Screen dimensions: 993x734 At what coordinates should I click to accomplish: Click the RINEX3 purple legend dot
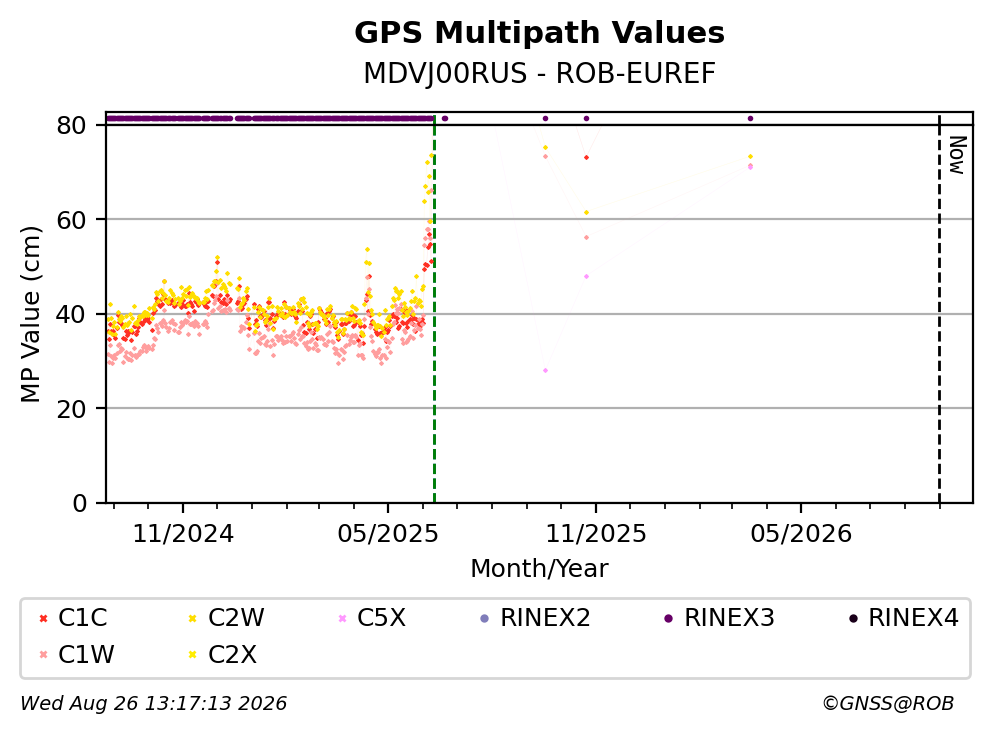click(669, 618)
